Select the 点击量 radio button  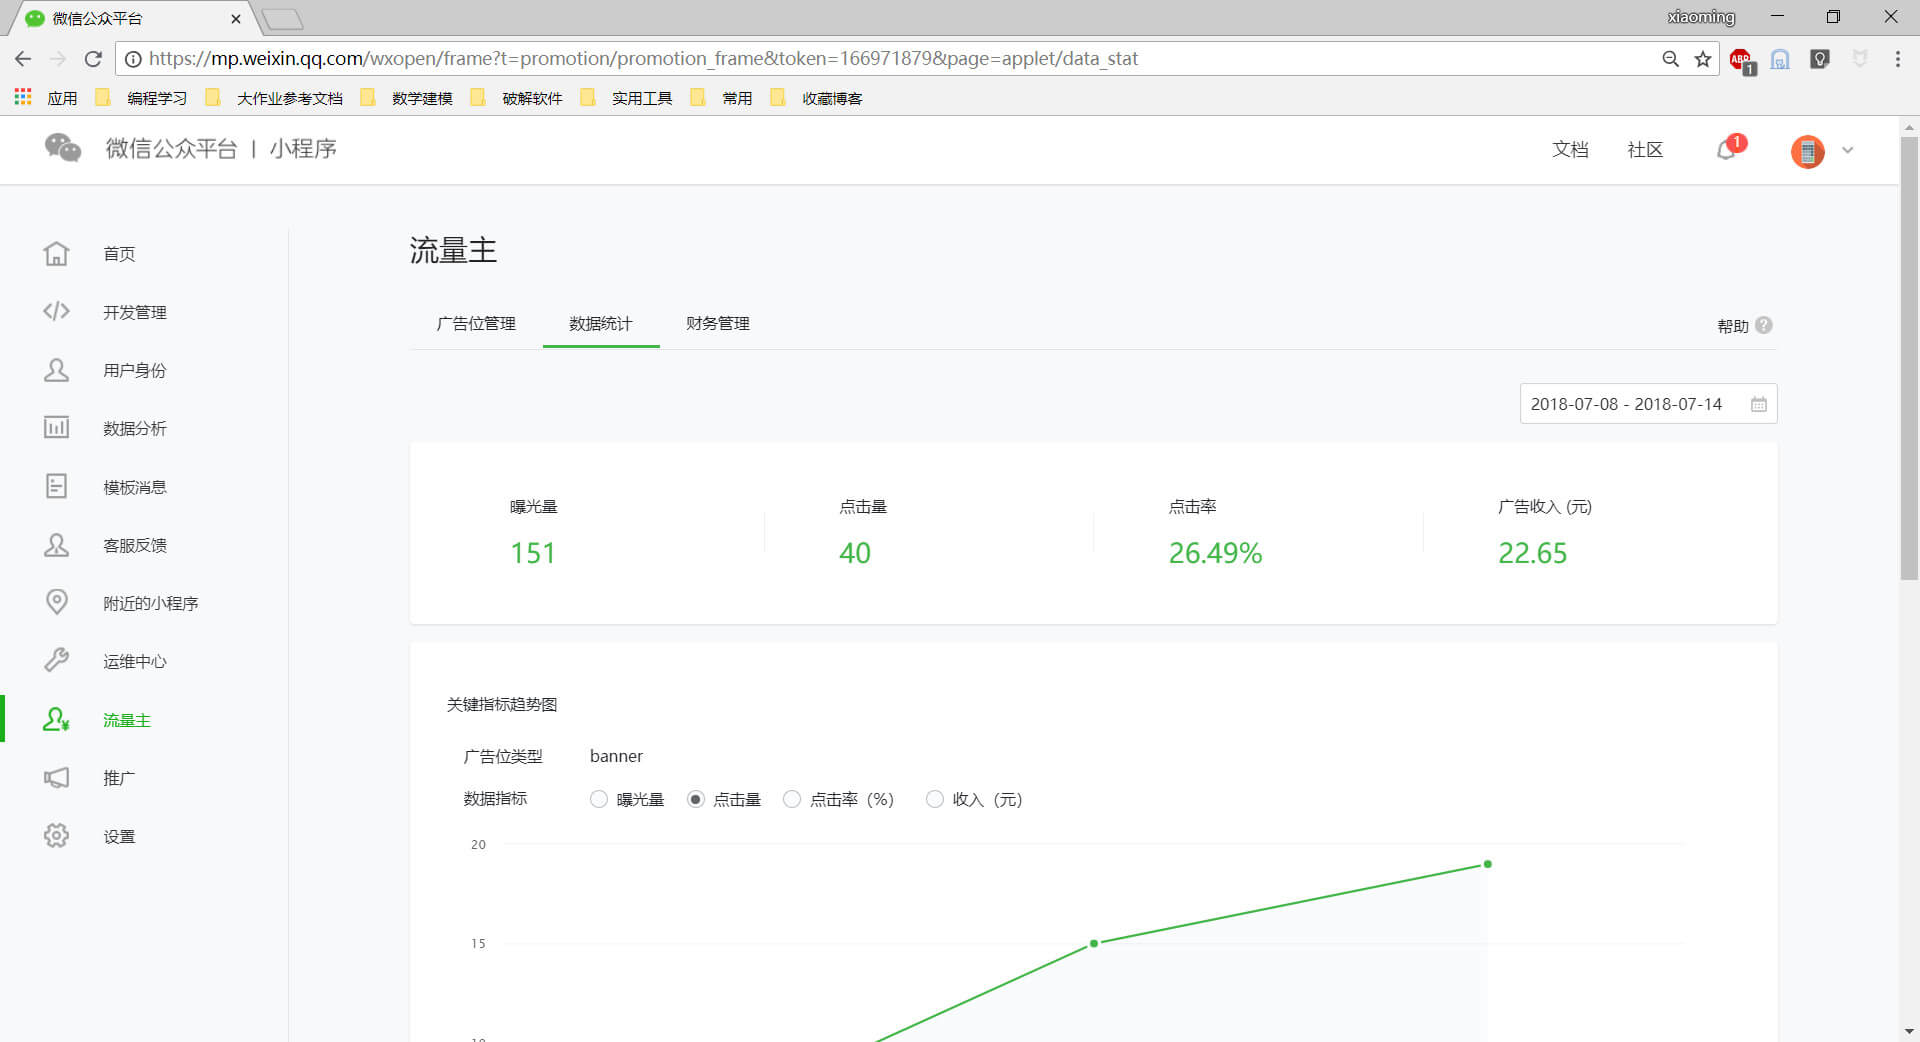click(x=695, y=799)
